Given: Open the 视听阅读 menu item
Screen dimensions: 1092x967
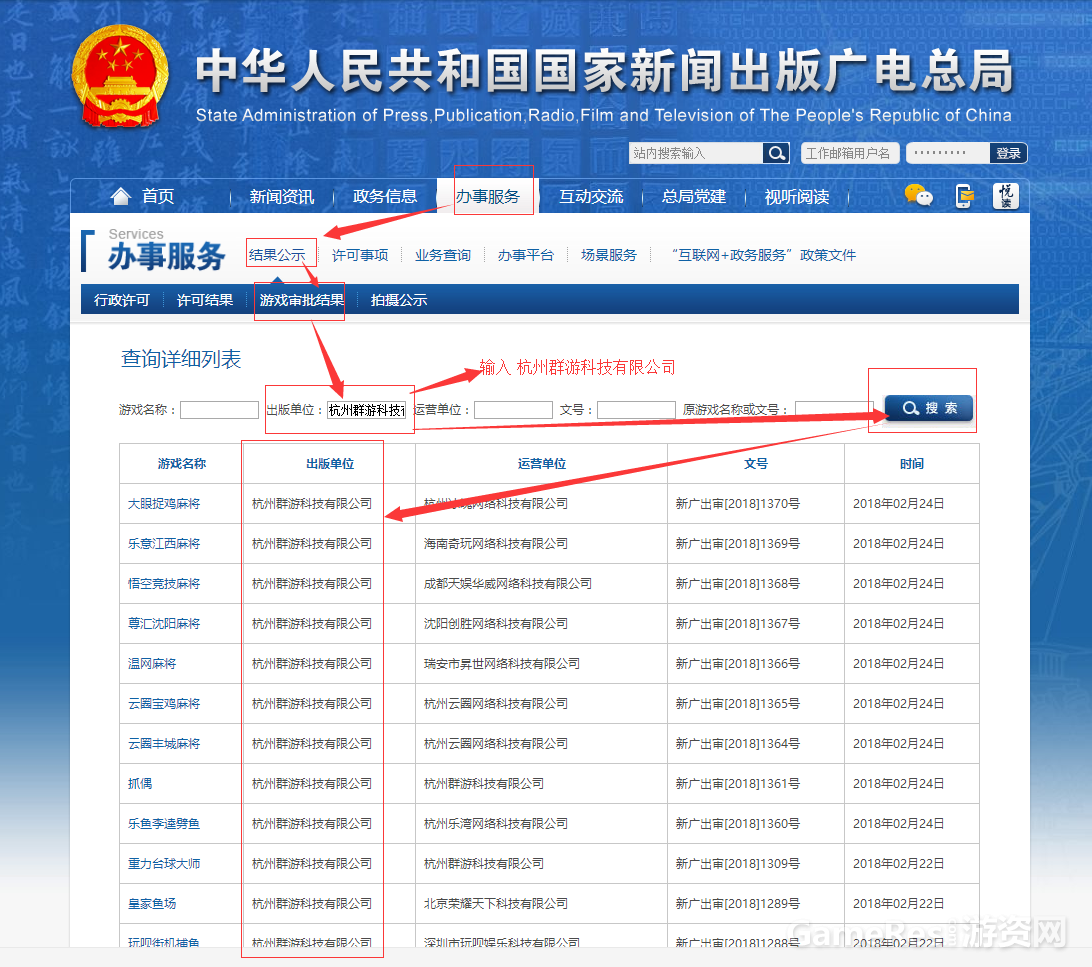Looking at the screenshot, I should click(797, 197).
